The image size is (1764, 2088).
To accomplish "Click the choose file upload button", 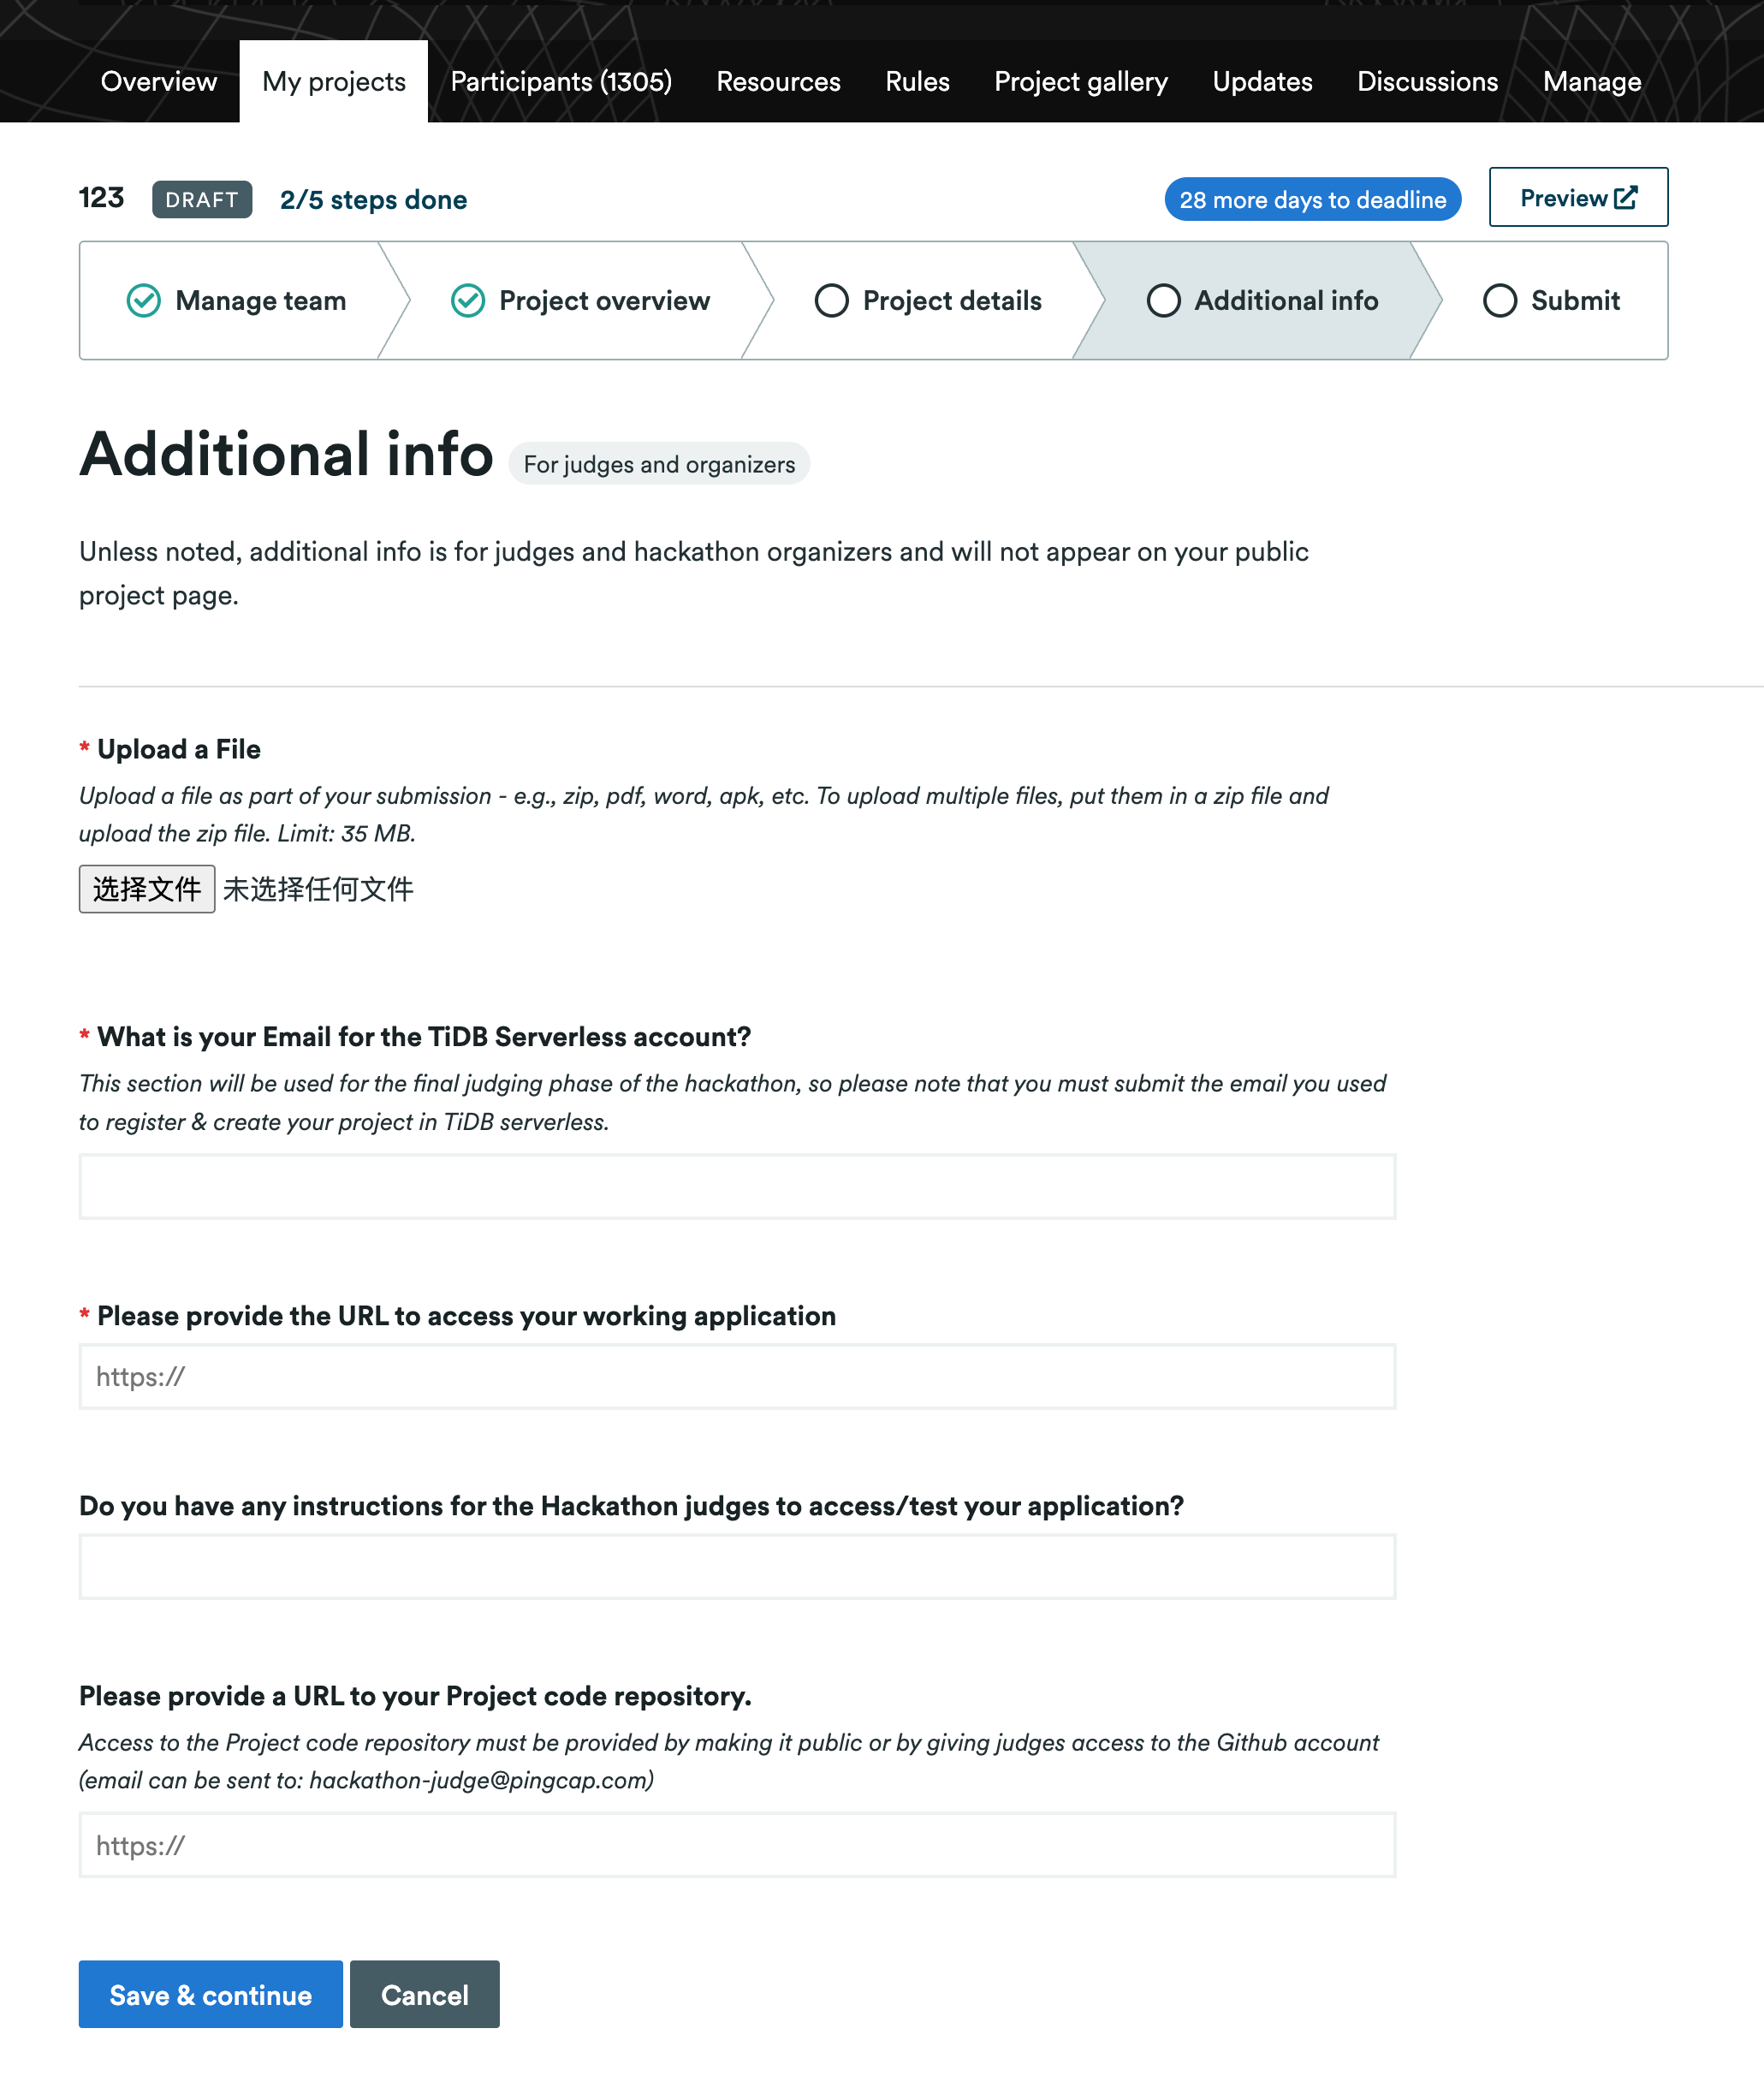I will [x=147, y=888].
